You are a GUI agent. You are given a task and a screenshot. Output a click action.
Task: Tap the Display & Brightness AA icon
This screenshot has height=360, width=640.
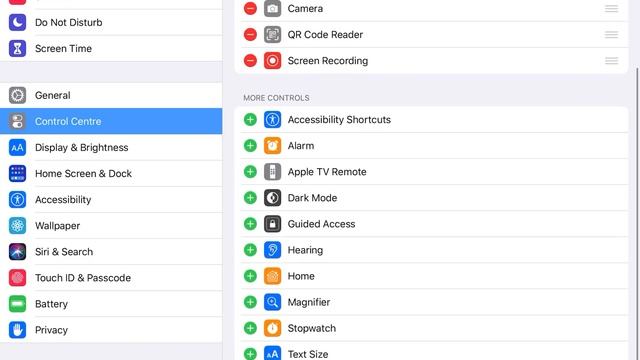click(17, 147)
